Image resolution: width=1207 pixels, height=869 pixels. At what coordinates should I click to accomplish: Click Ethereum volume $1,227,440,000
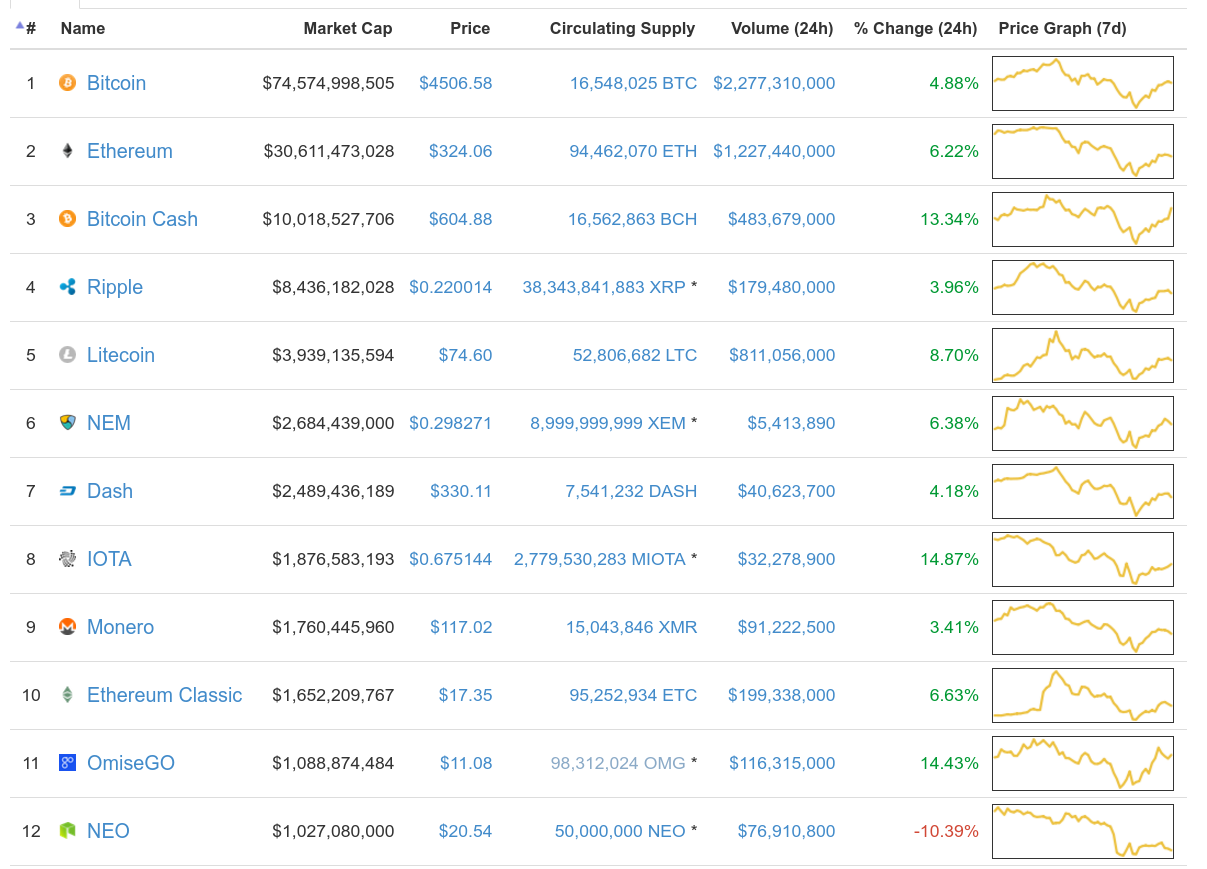click(x=774, y=151)
